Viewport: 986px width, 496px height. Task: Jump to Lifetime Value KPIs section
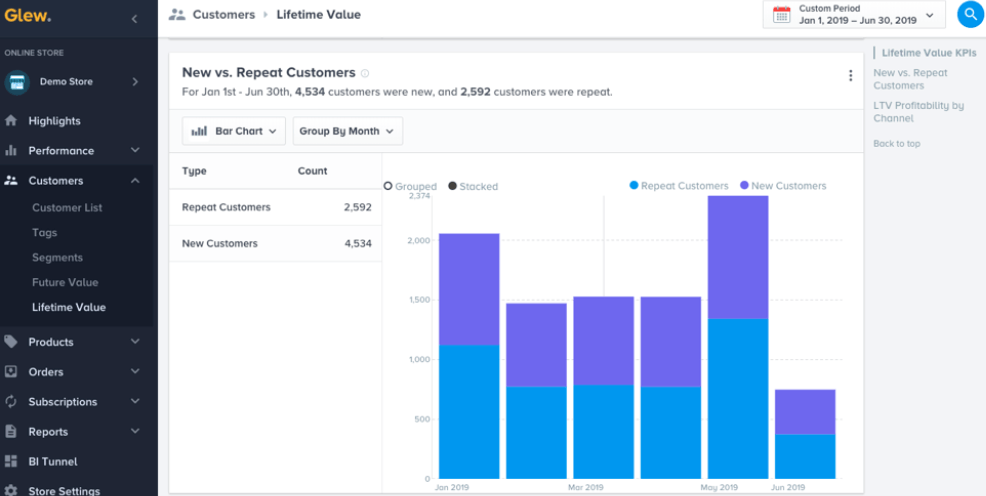coord(929,53)
